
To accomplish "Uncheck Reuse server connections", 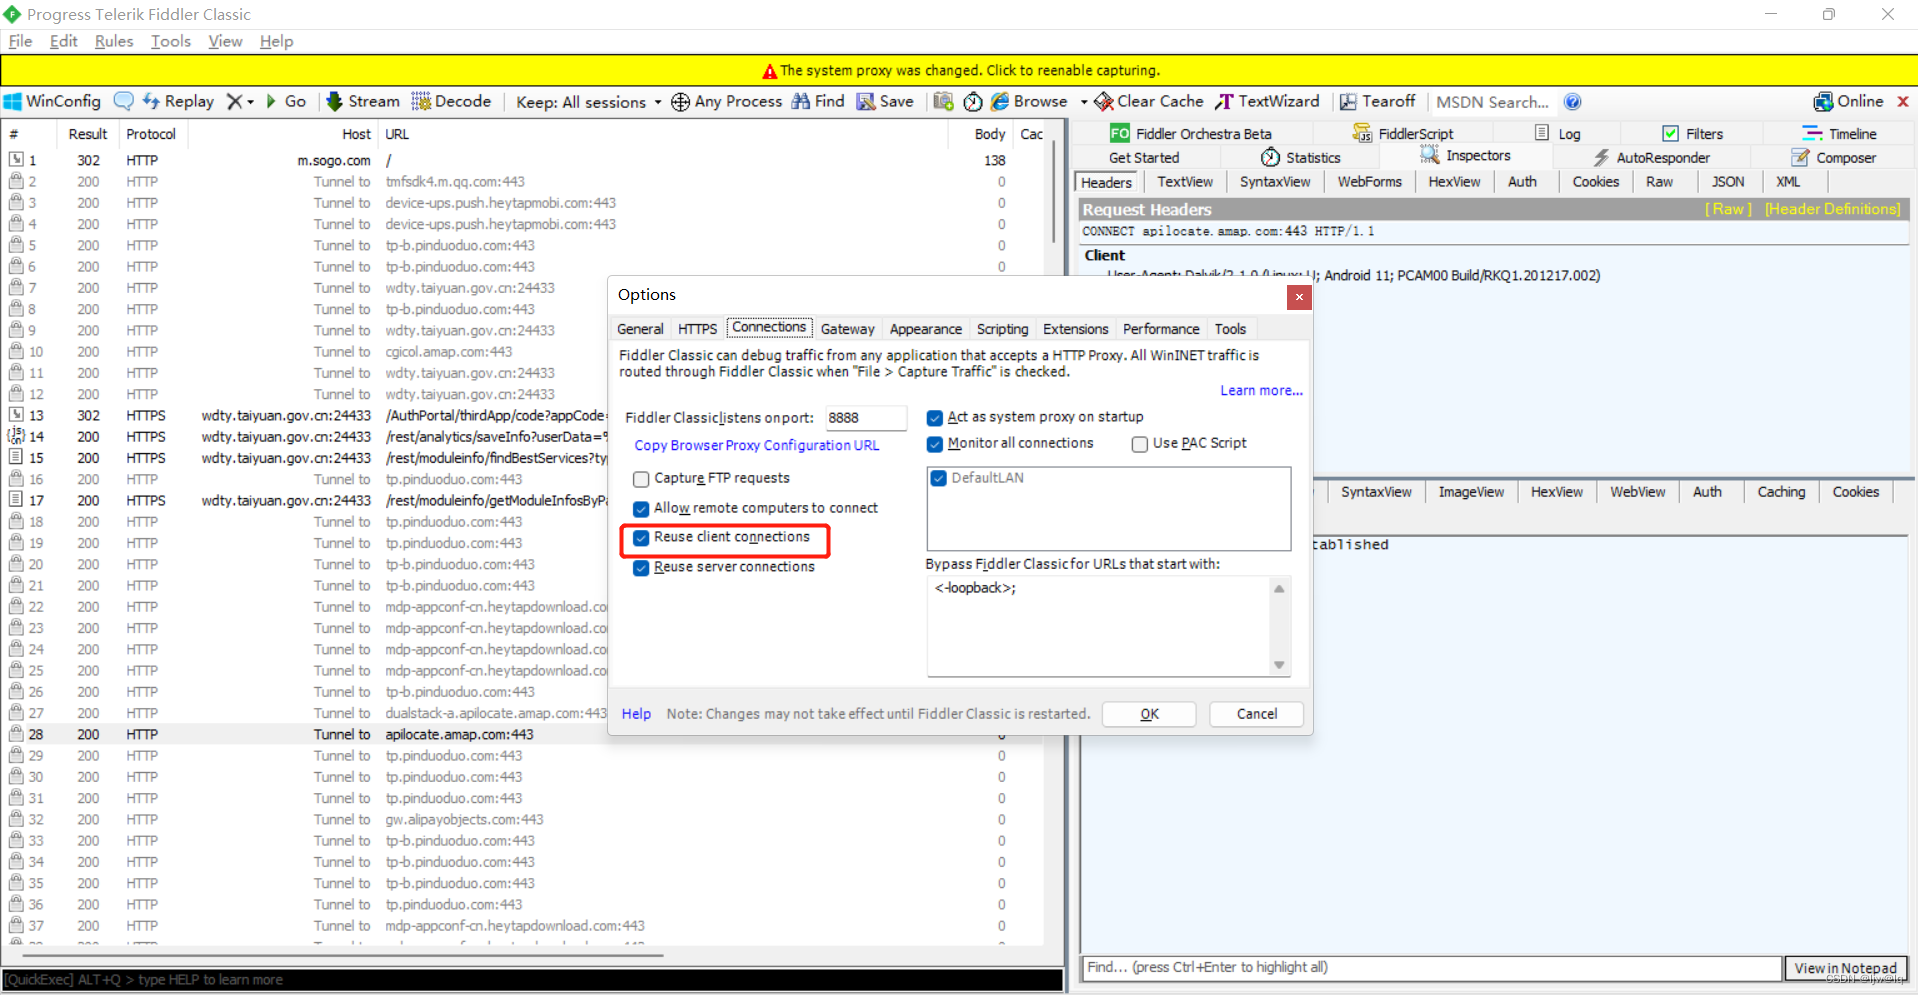I will coord(641,568).
